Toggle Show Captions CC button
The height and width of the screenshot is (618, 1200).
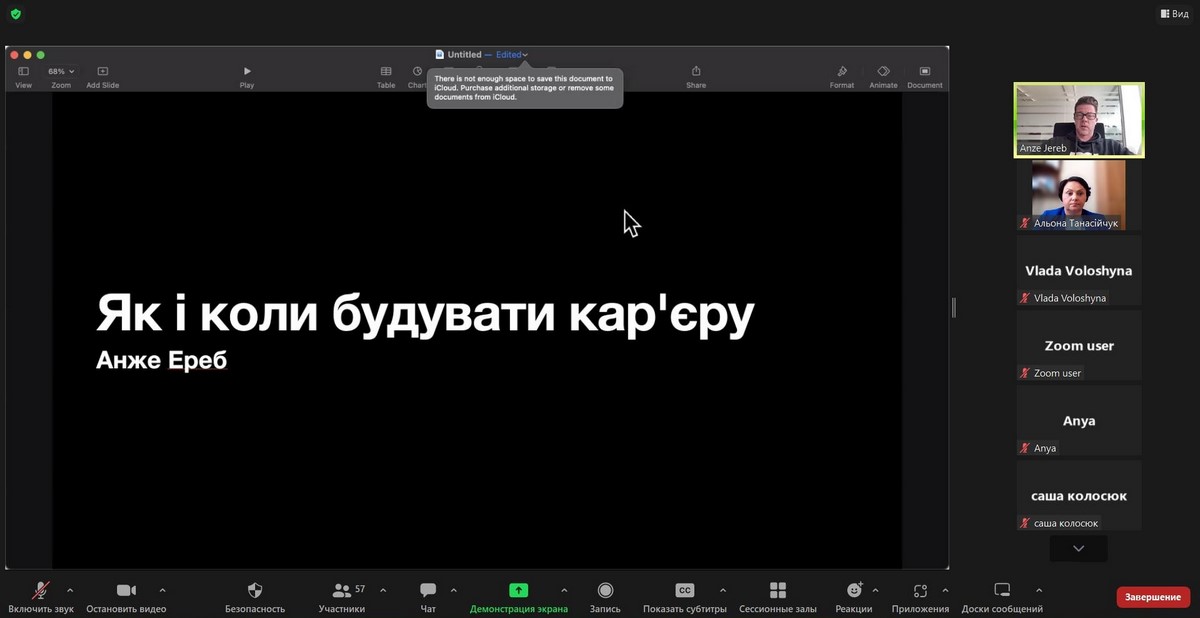[x=684, y=590]
